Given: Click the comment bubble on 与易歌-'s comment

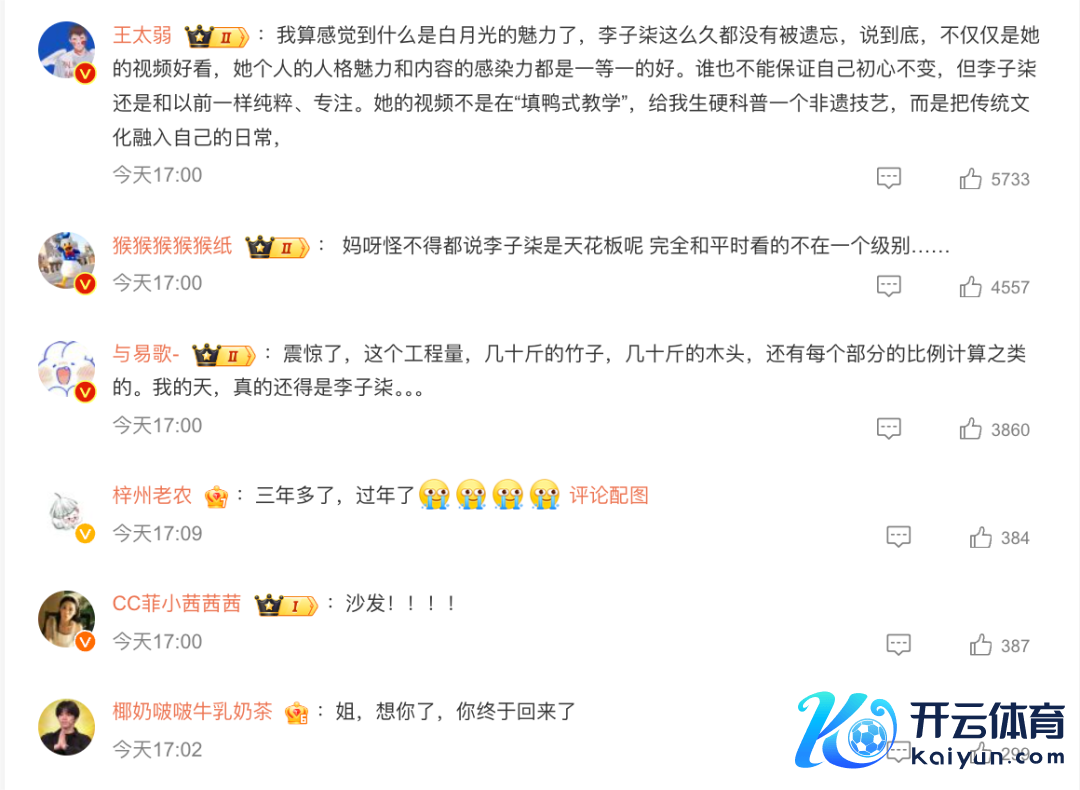Looking at the screenshot, I should click(889, 428).
